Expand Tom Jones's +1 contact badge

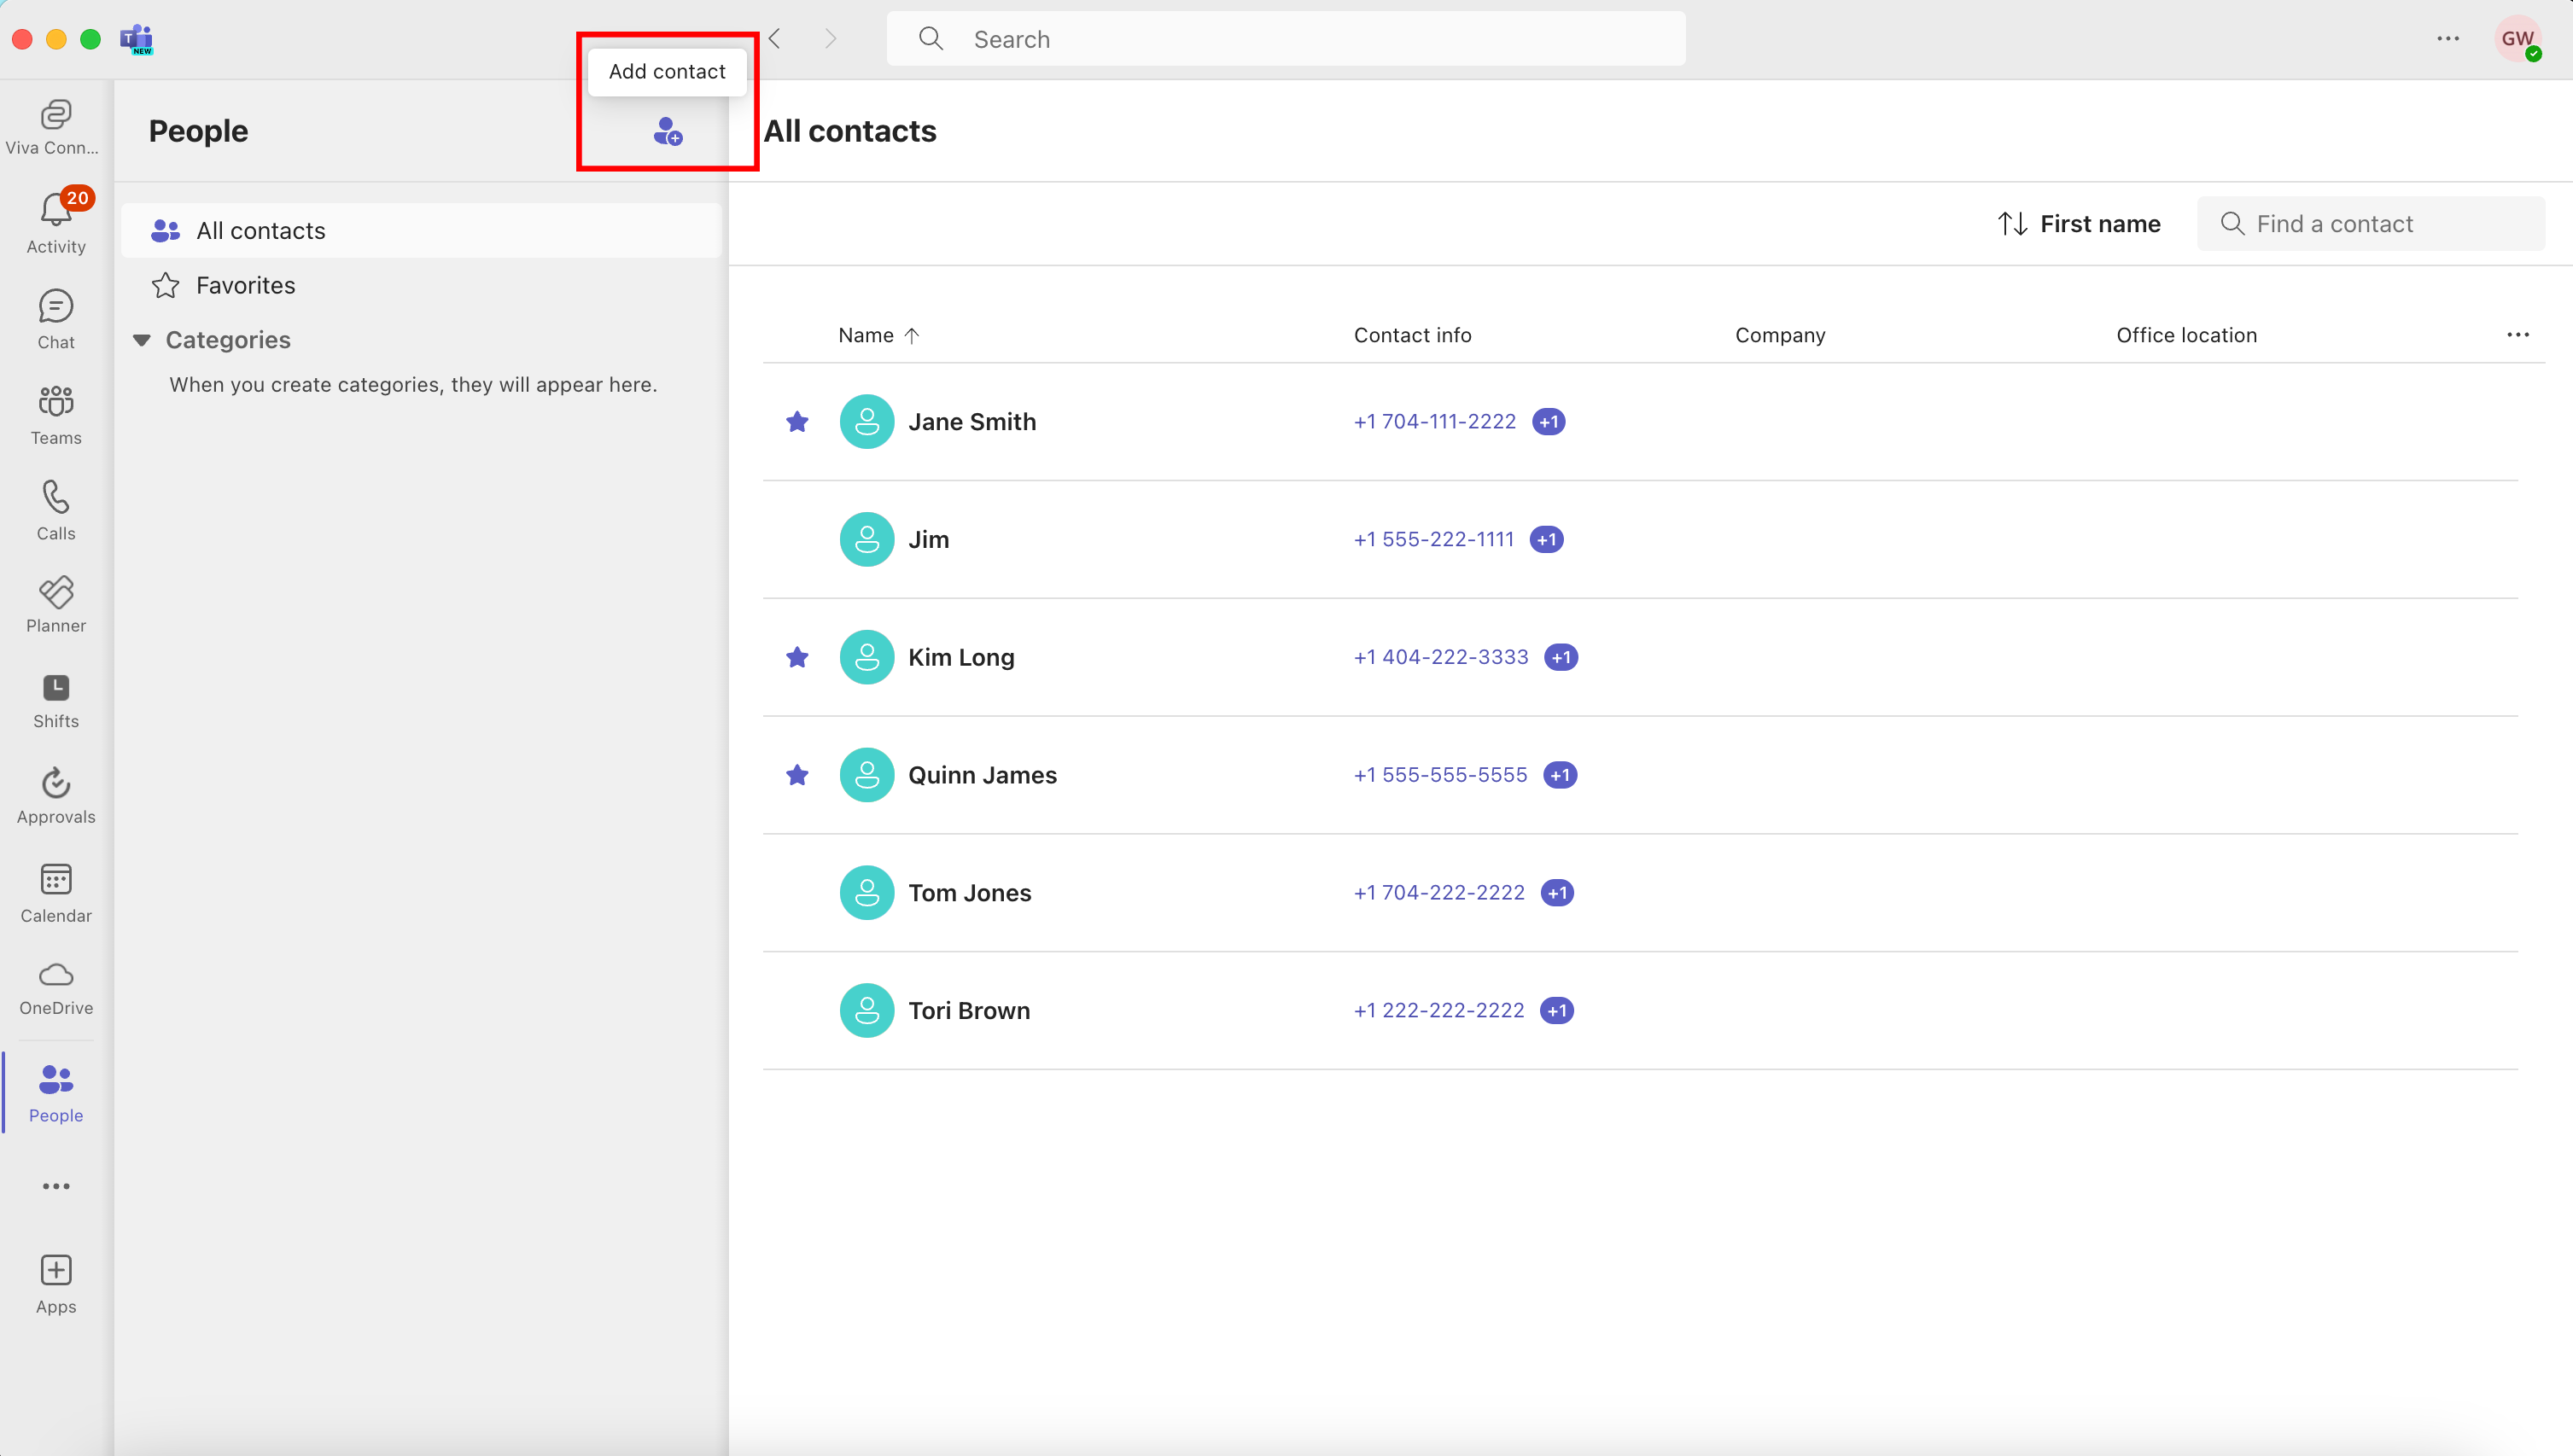1558,893
